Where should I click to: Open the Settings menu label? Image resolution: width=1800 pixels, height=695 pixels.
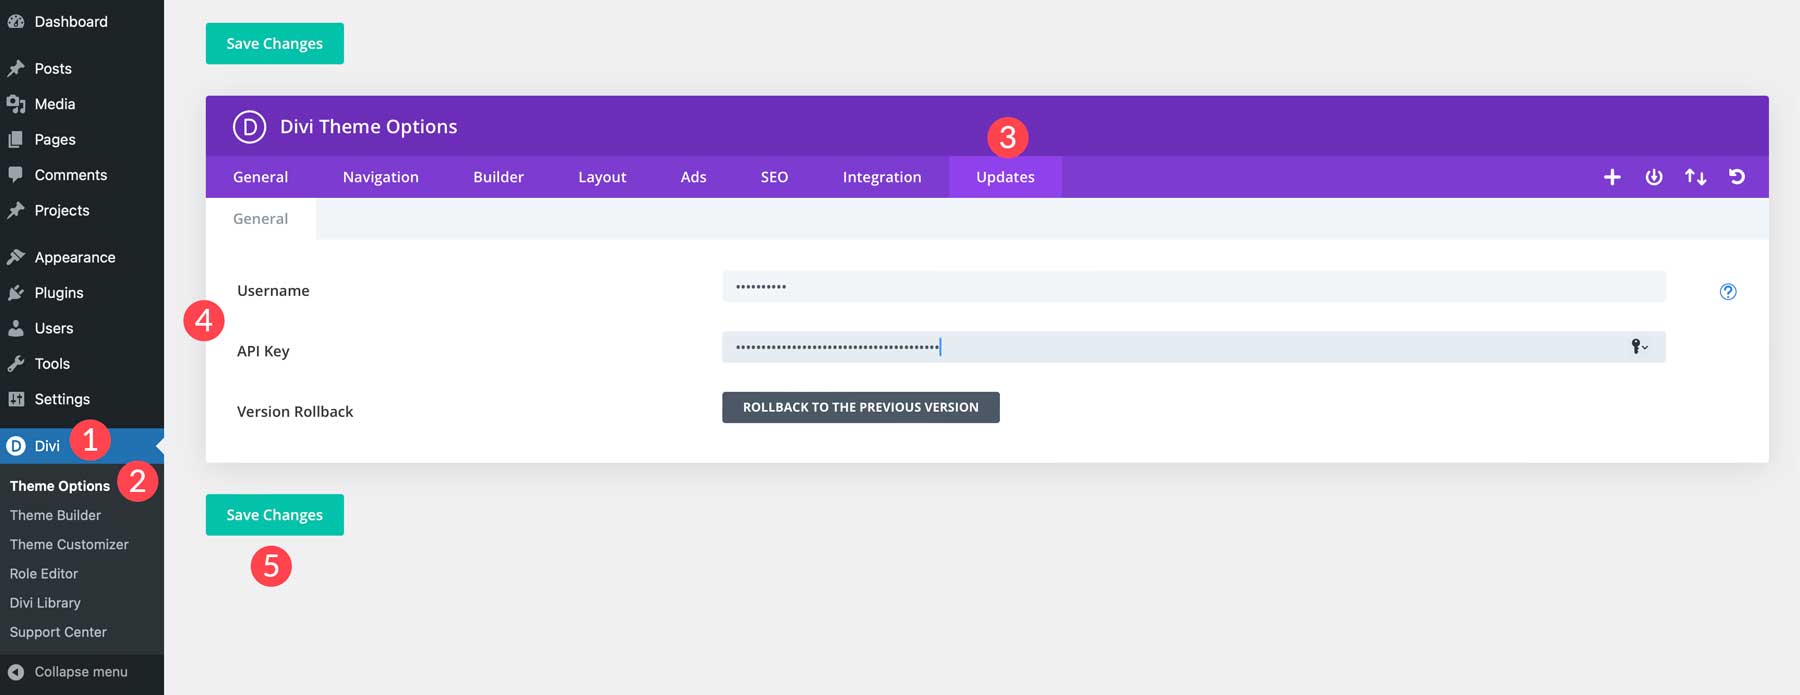coord(62,400)
